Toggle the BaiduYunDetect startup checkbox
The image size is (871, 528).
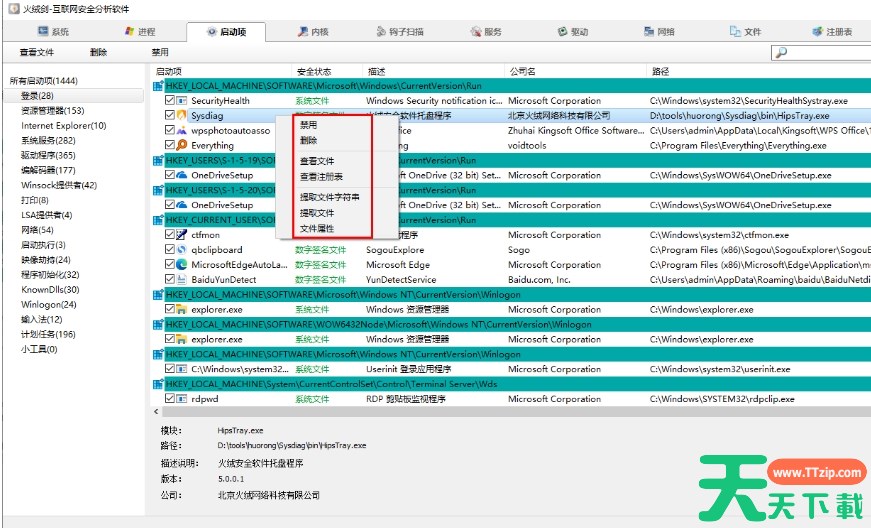tap(170, 280)
